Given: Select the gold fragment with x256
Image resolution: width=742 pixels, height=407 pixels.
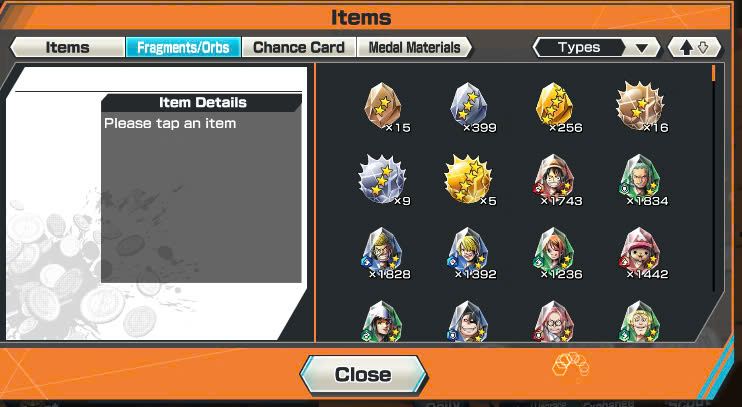Looking at the screenshot, I should 555,107.
